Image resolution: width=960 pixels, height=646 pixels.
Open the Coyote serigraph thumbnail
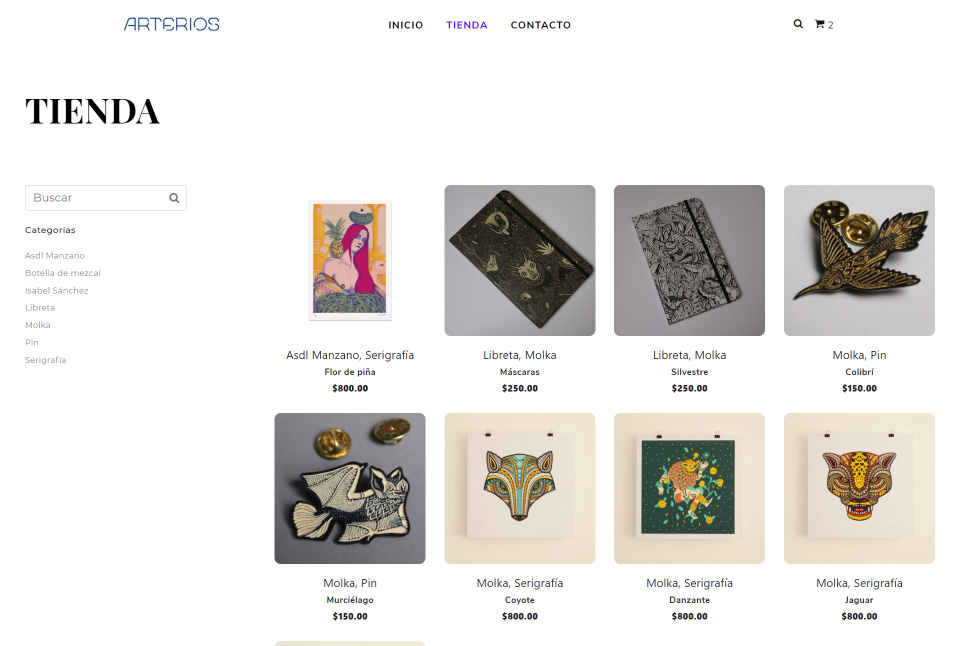[x=520, y=488]
